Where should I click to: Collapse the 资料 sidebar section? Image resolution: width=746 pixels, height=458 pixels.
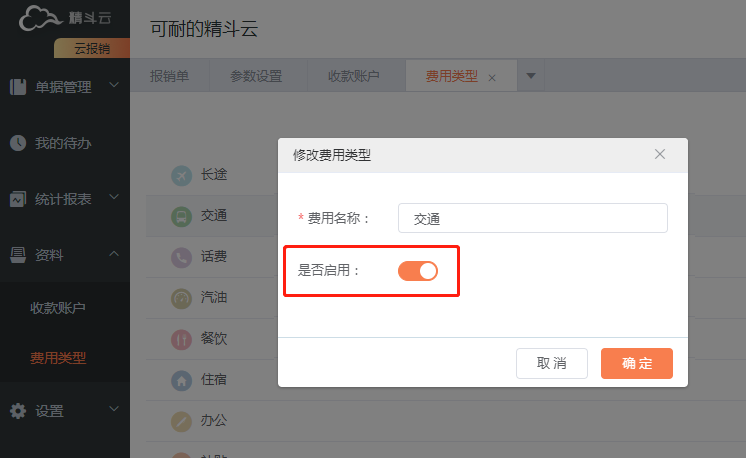(64, 255)
